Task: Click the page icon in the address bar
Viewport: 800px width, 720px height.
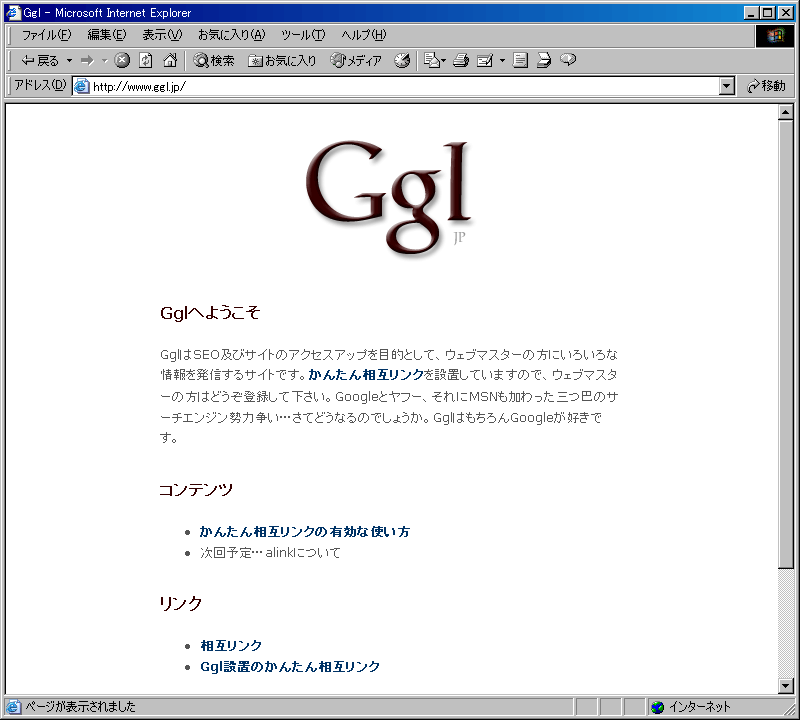Action: click(81, 86)
